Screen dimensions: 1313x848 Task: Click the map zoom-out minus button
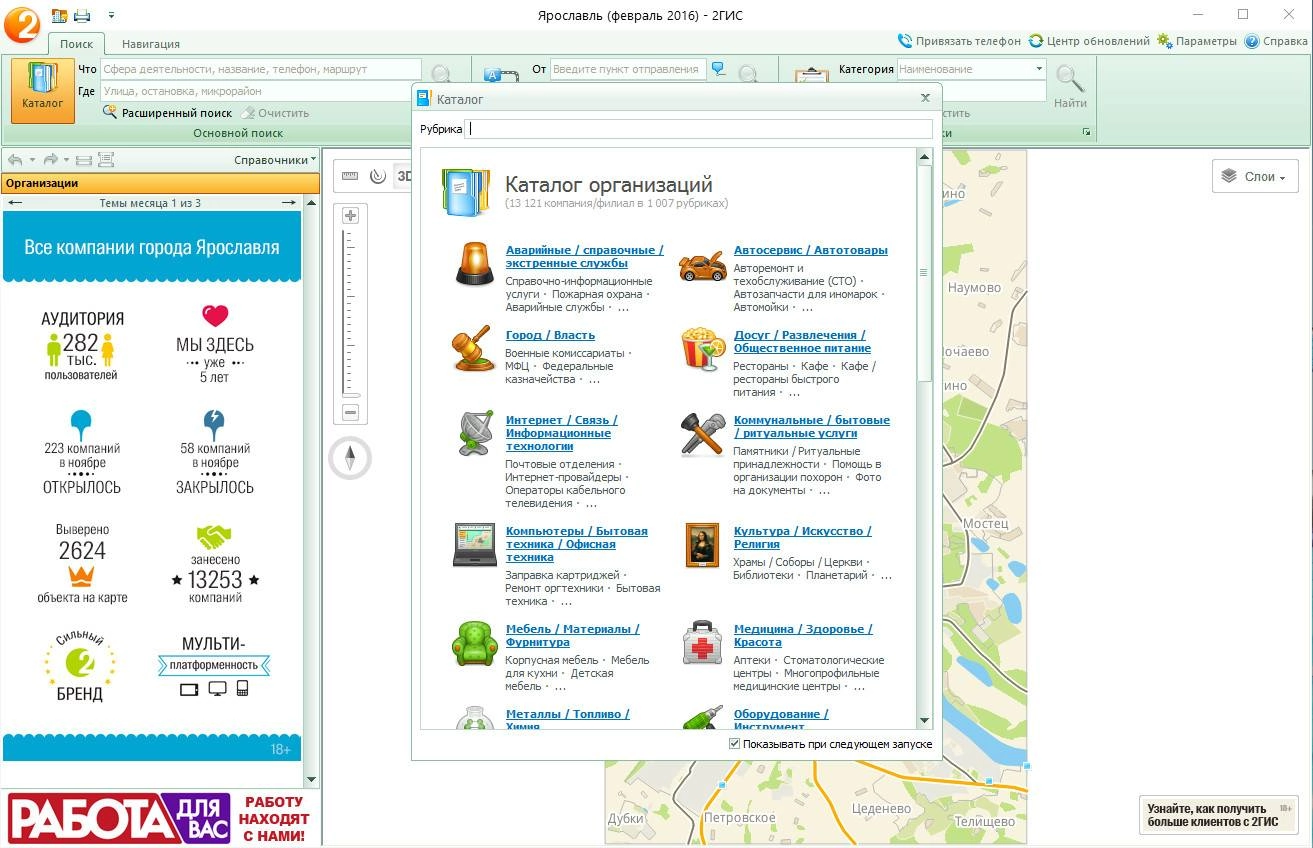click(x=350, y=412)
